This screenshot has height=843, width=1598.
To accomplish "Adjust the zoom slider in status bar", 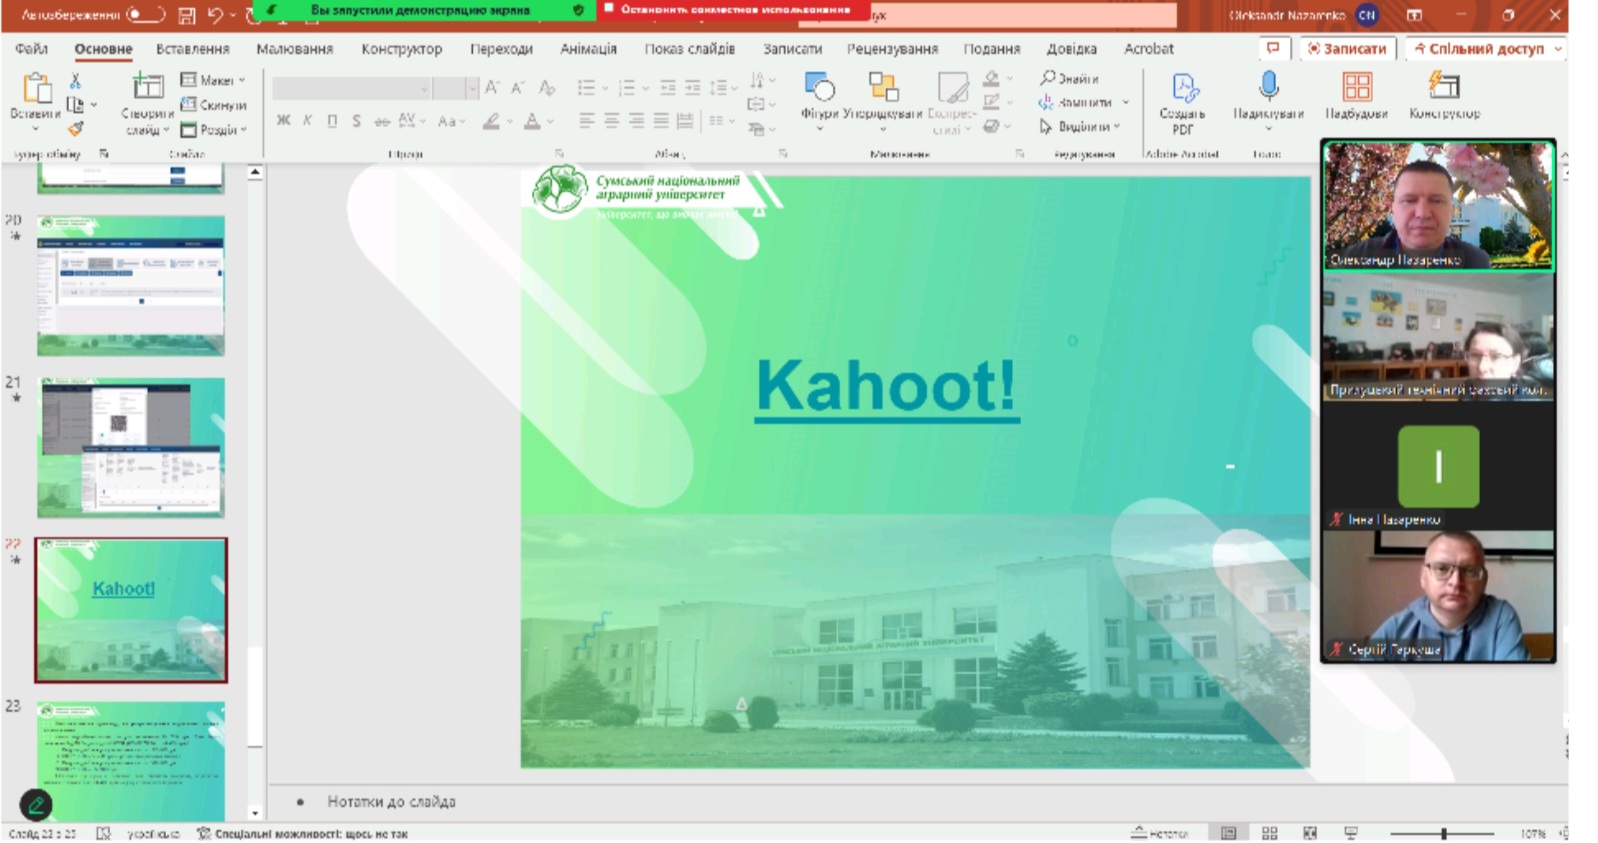I will click(x=1443, y=833).
